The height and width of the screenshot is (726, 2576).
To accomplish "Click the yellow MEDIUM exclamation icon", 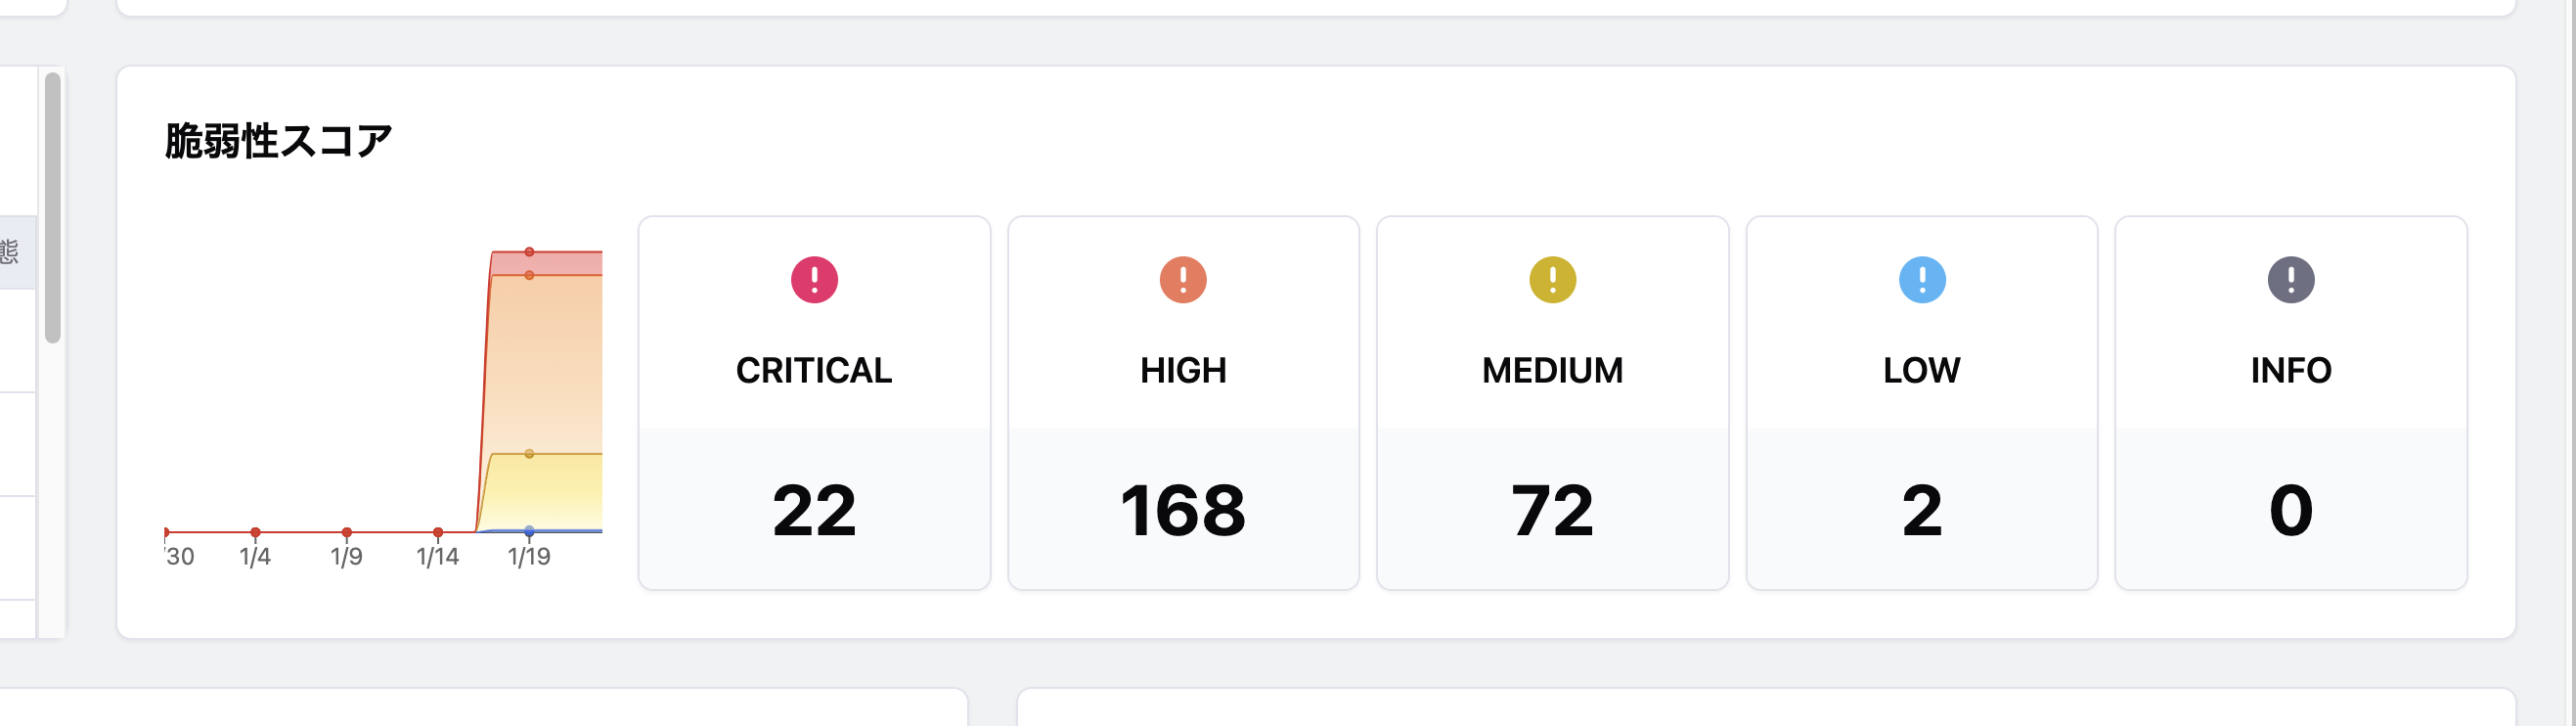I will click(x=1552, y=280).
